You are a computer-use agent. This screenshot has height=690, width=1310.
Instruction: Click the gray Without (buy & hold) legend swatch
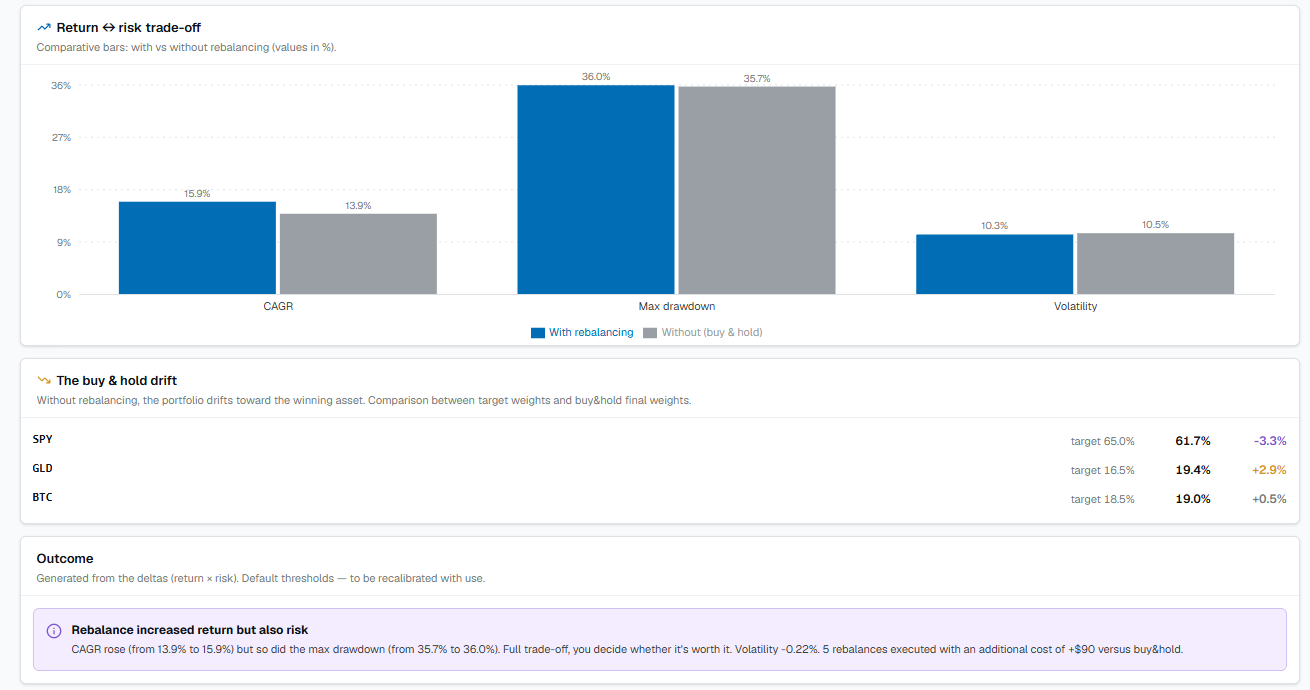(x=650, y=333)
